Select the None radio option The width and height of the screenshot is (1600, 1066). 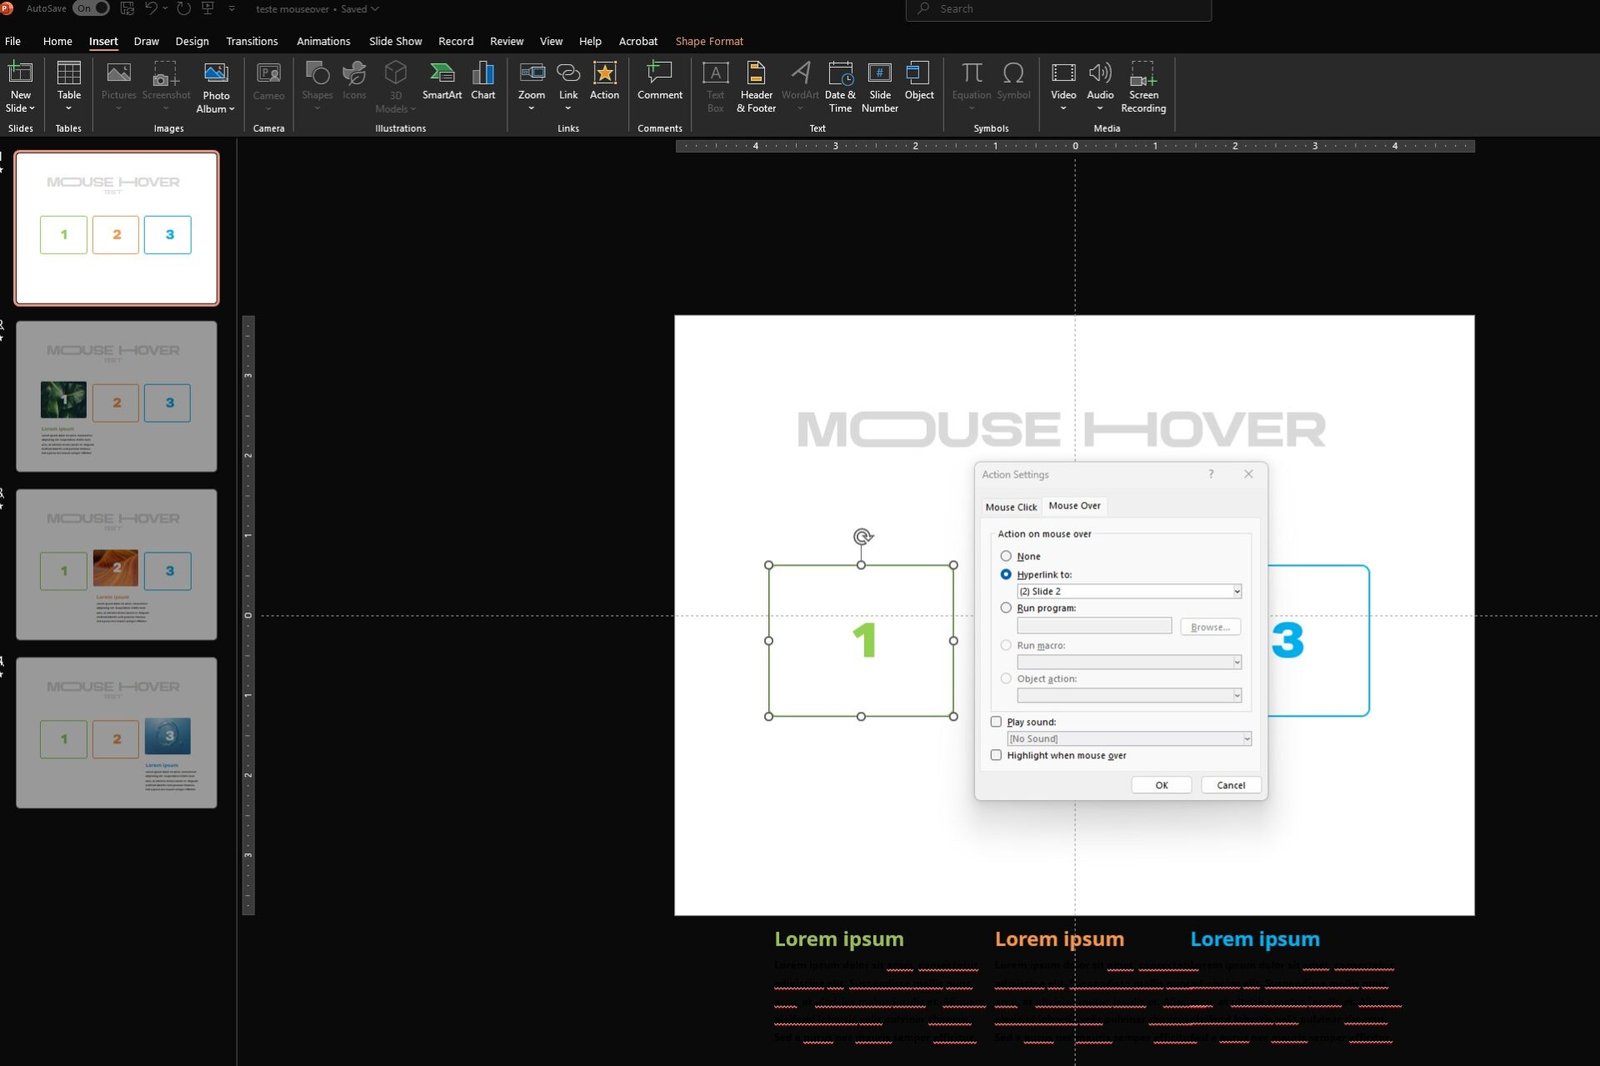(x=1006, y=556)
